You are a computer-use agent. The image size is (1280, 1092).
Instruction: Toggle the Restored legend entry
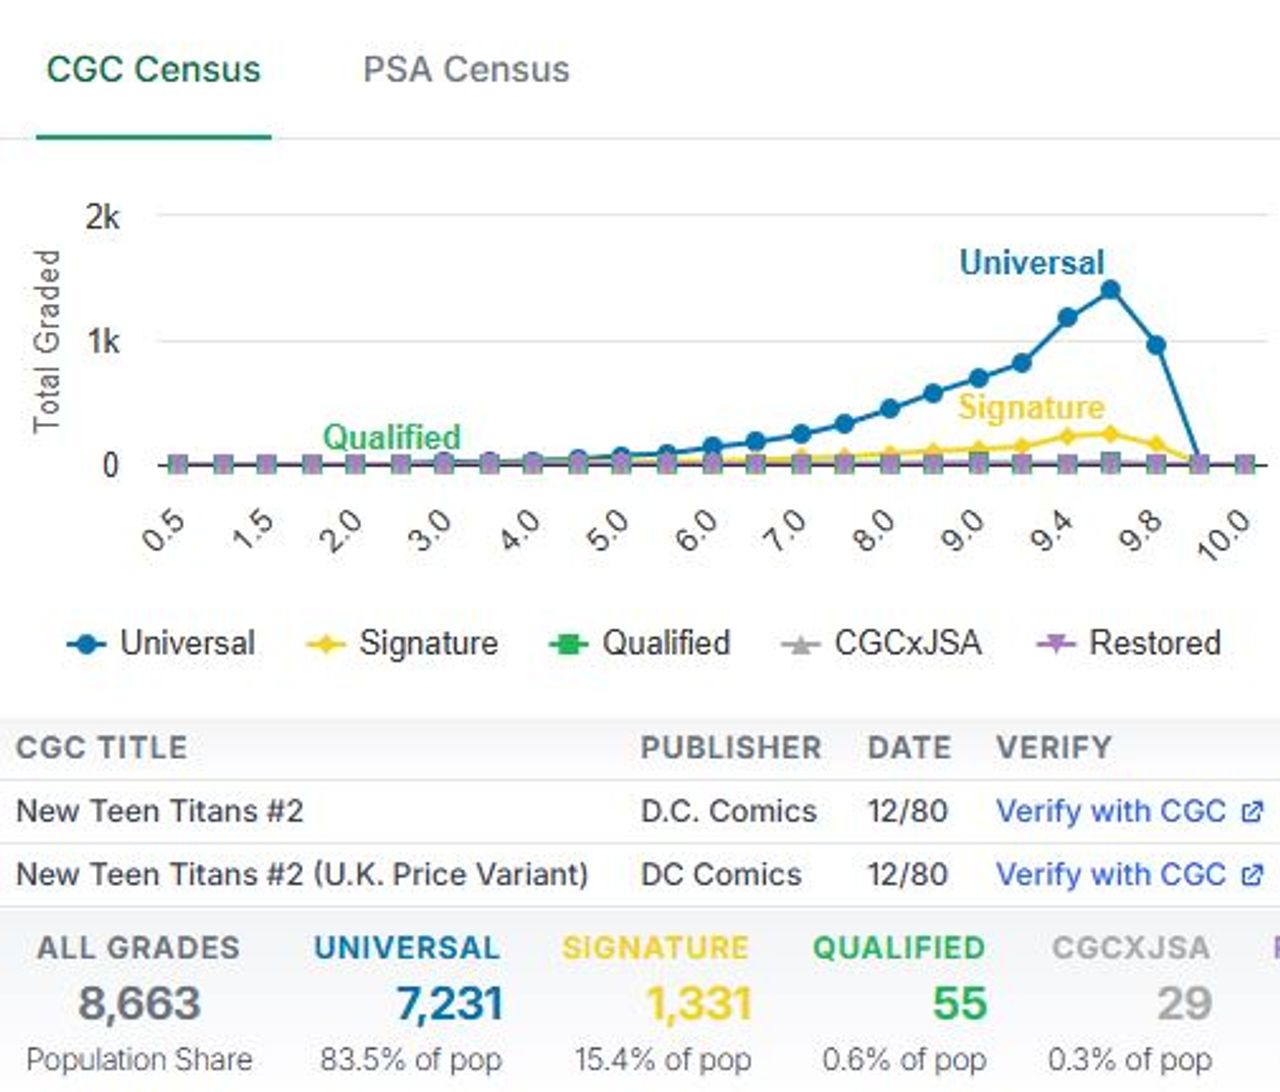tap(1154, 643)
